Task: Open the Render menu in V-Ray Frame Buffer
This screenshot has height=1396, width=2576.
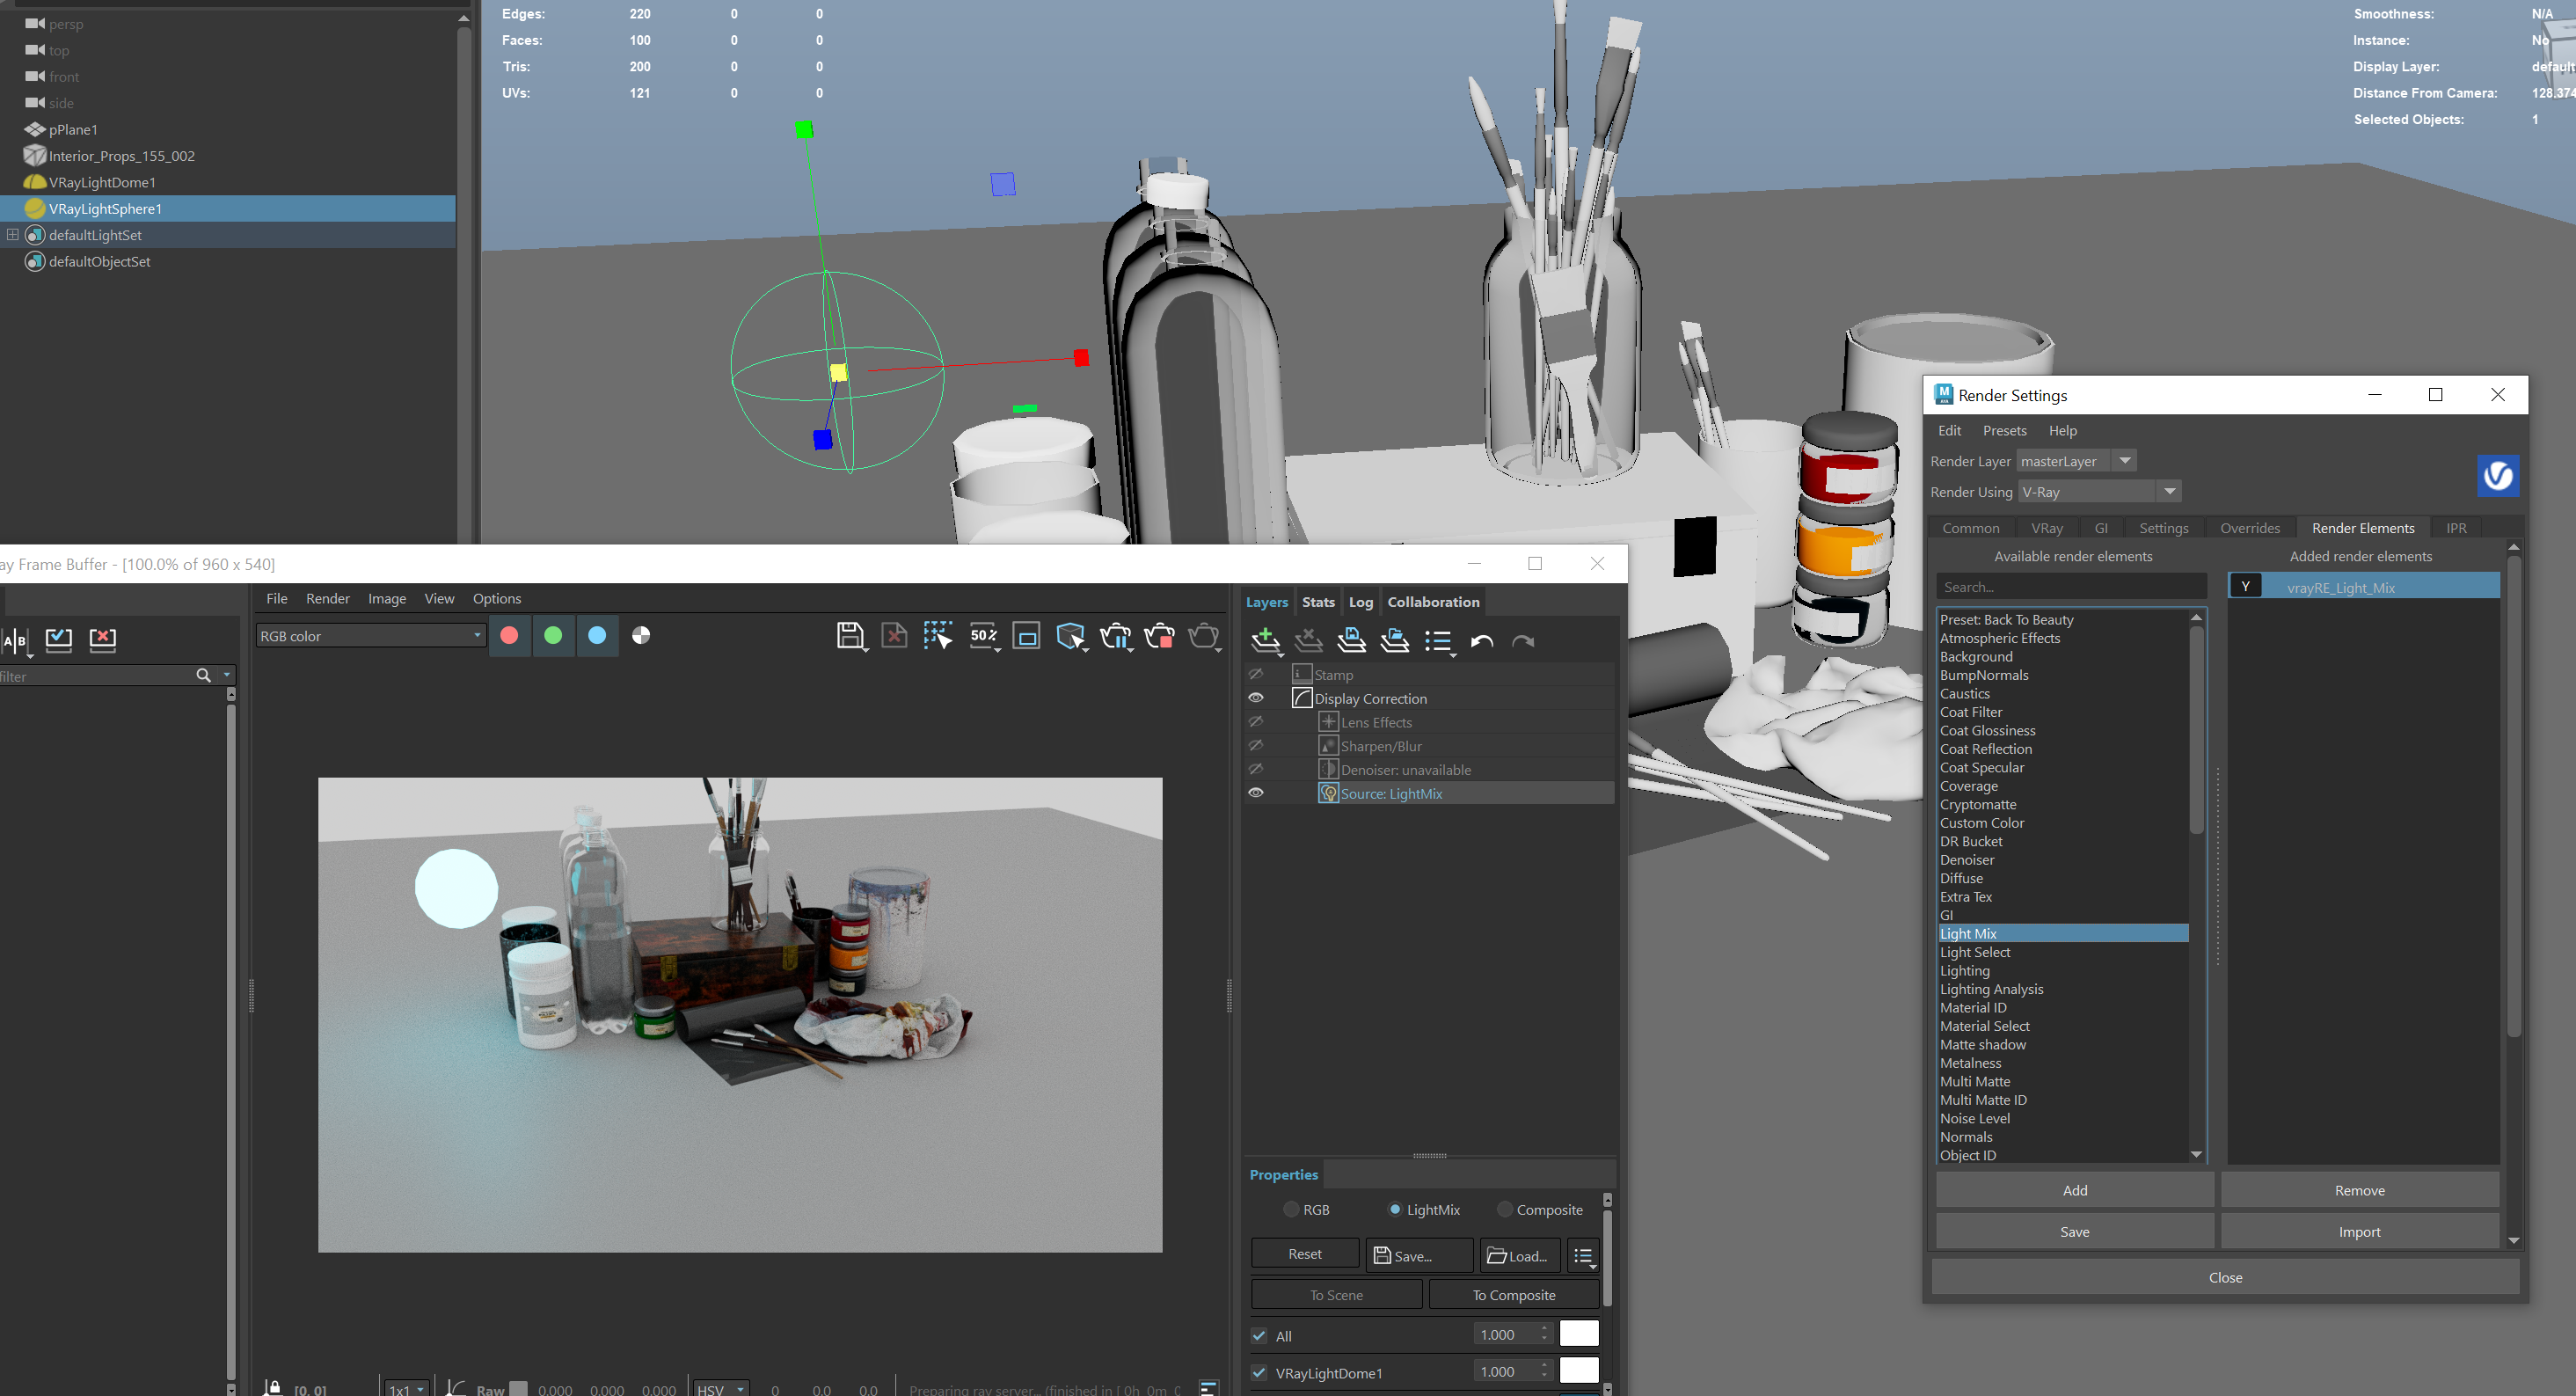Action: coord(327,598)
